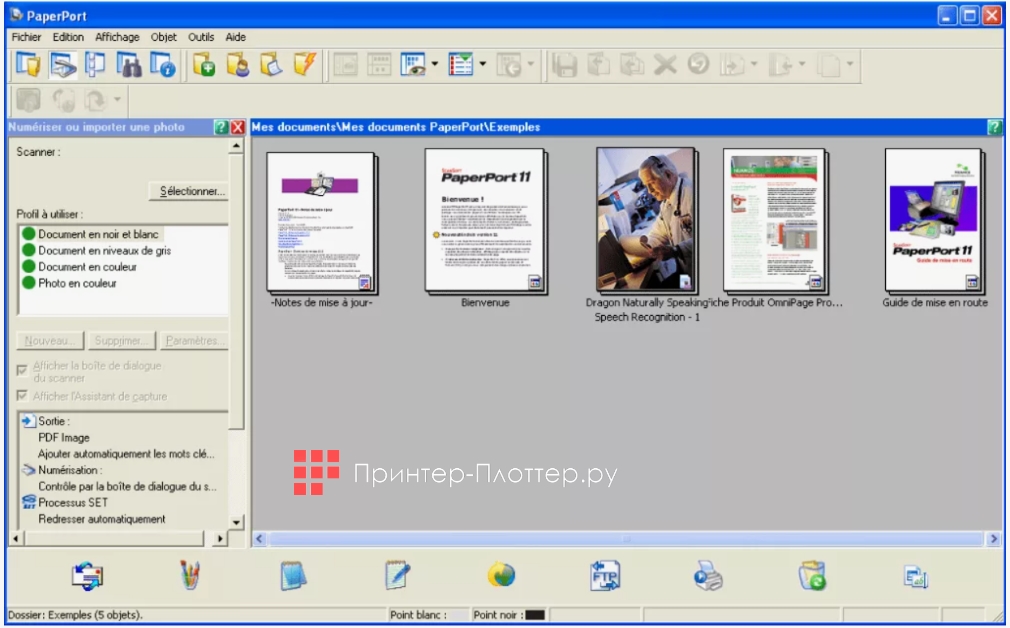Open the Outils menu
Viewport: 1010px width, 628px height.
tap(201, 37)
